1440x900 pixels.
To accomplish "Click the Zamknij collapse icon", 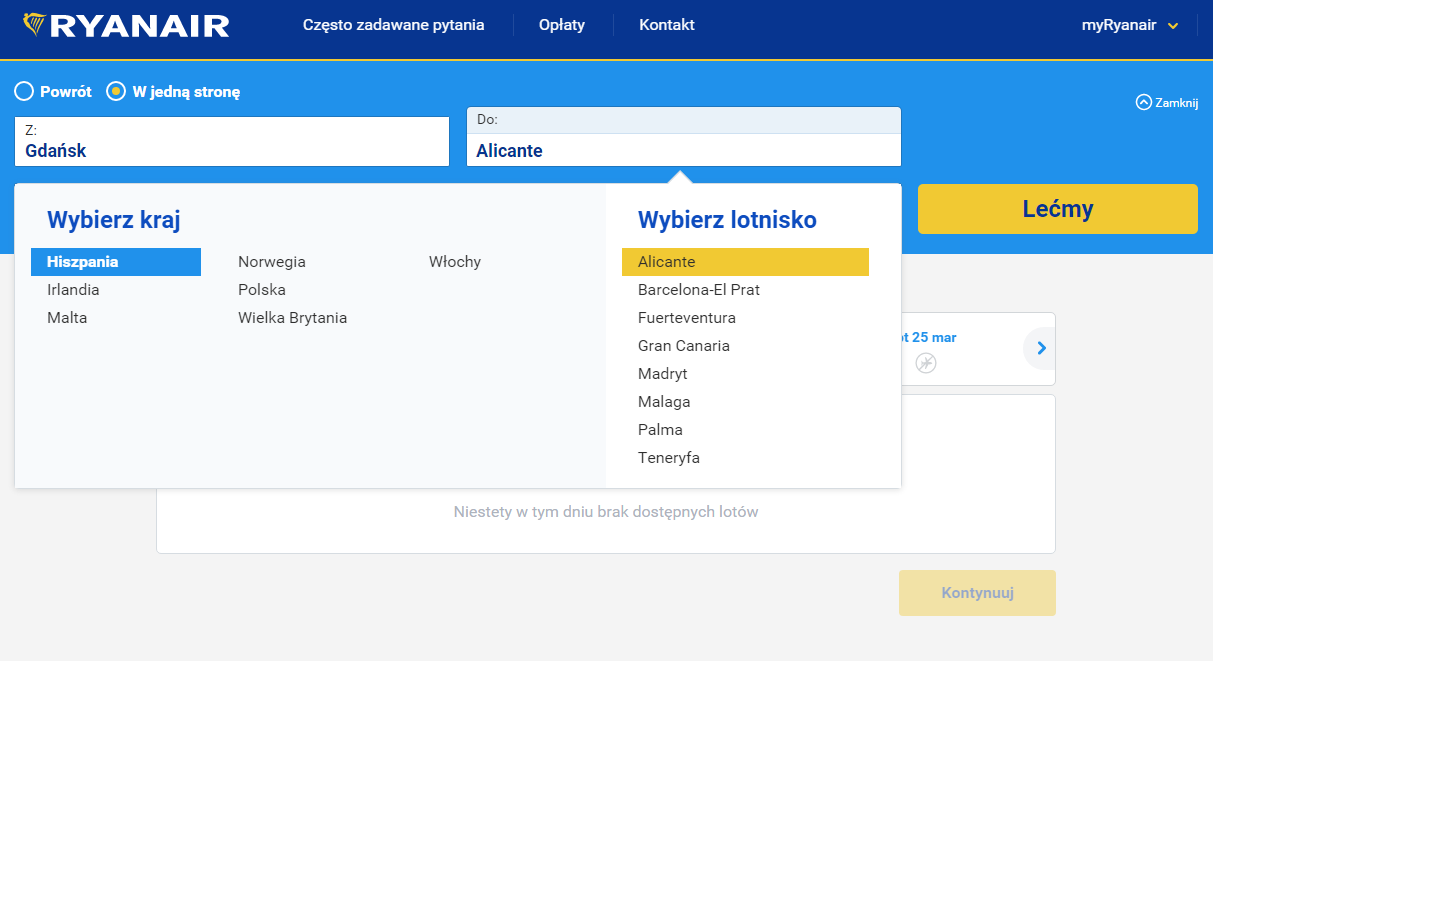I will click(x=1144, y=102).
